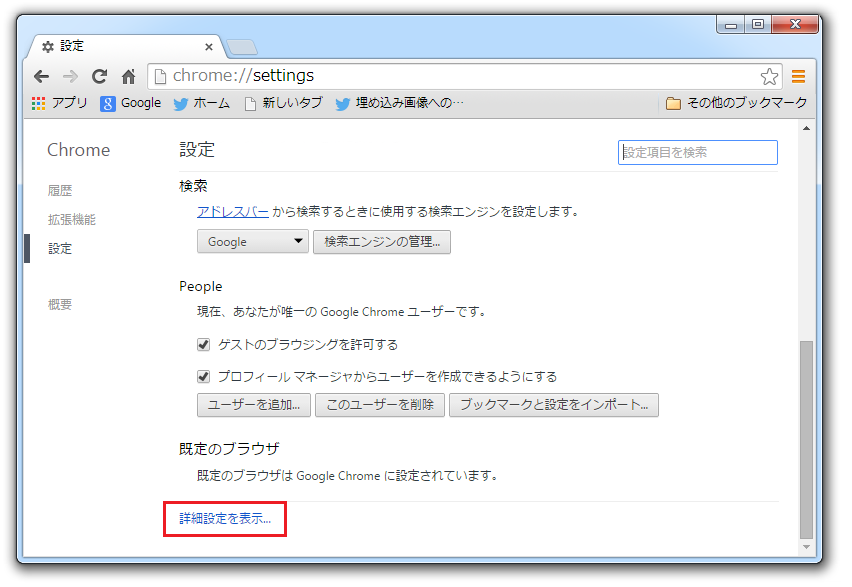Show advanced settings via 詳細設定を表示
Screen dimensions: 852x587
click(225, 519)
